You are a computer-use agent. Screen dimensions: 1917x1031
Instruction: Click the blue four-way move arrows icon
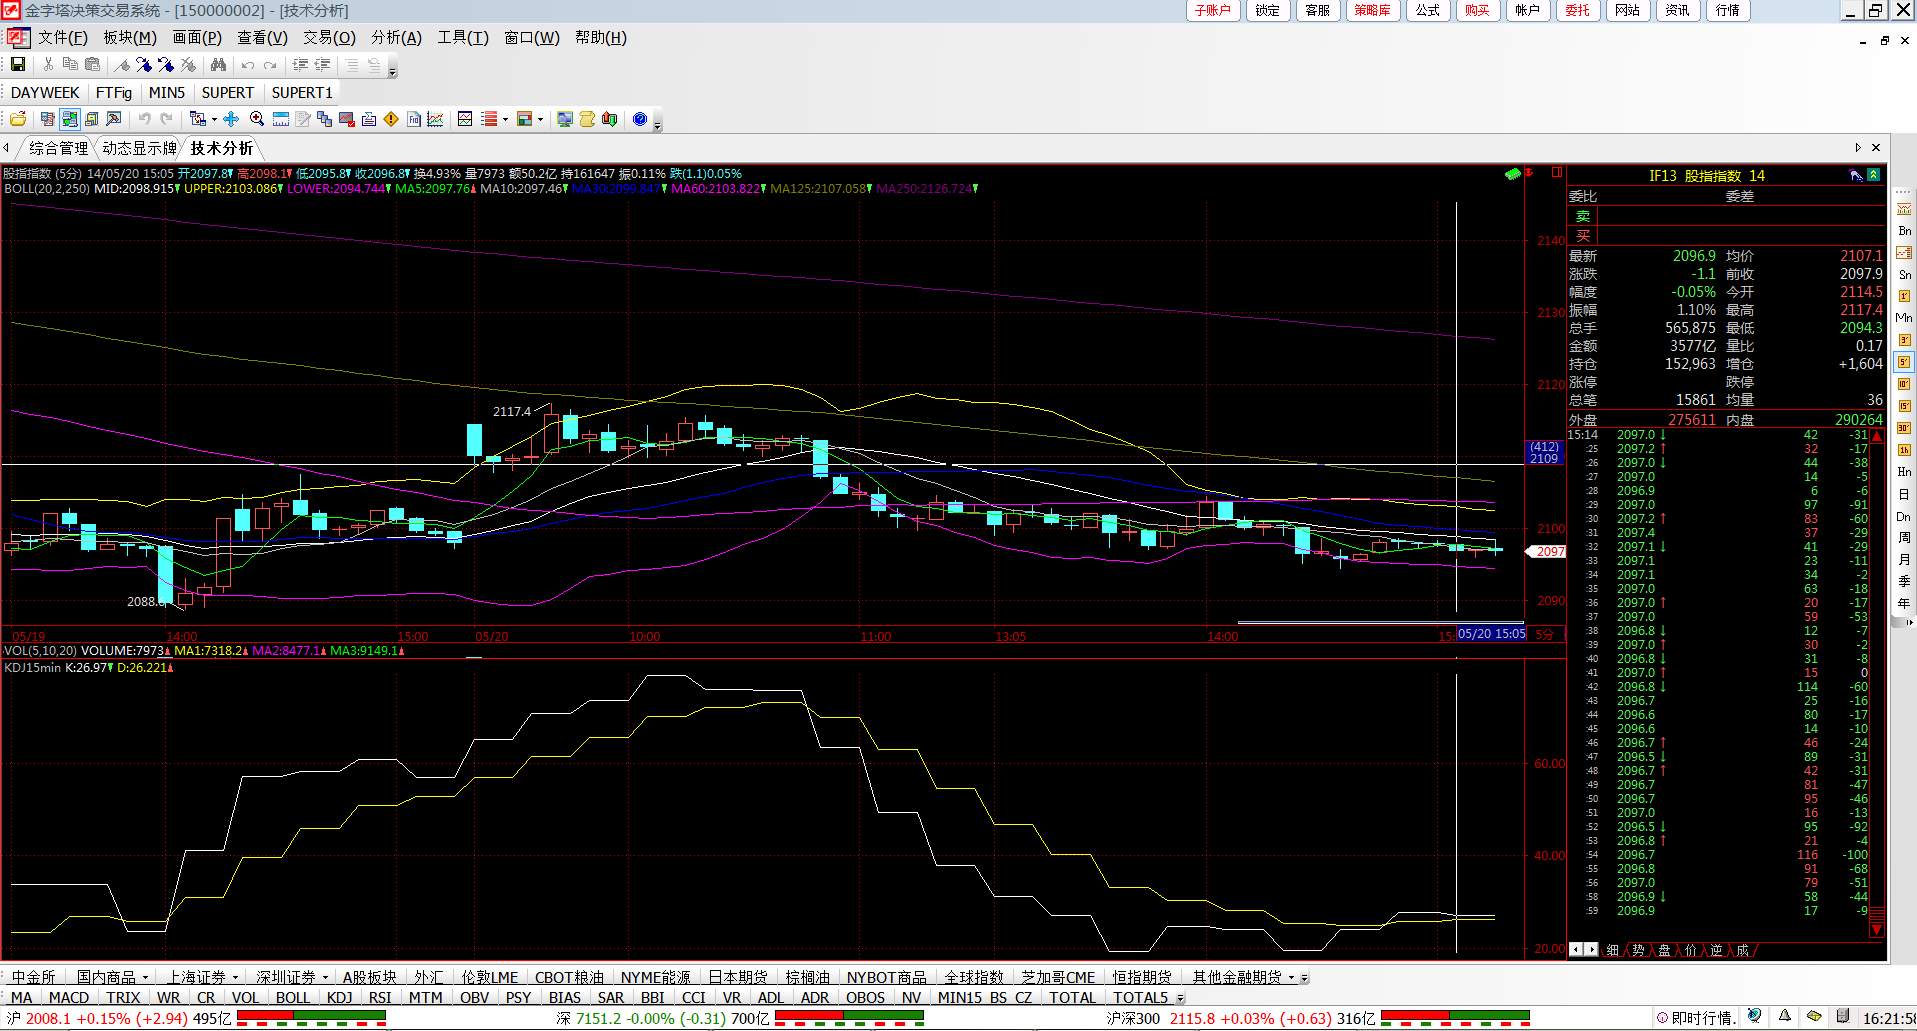pyautogui.click(x=231, y=119)
